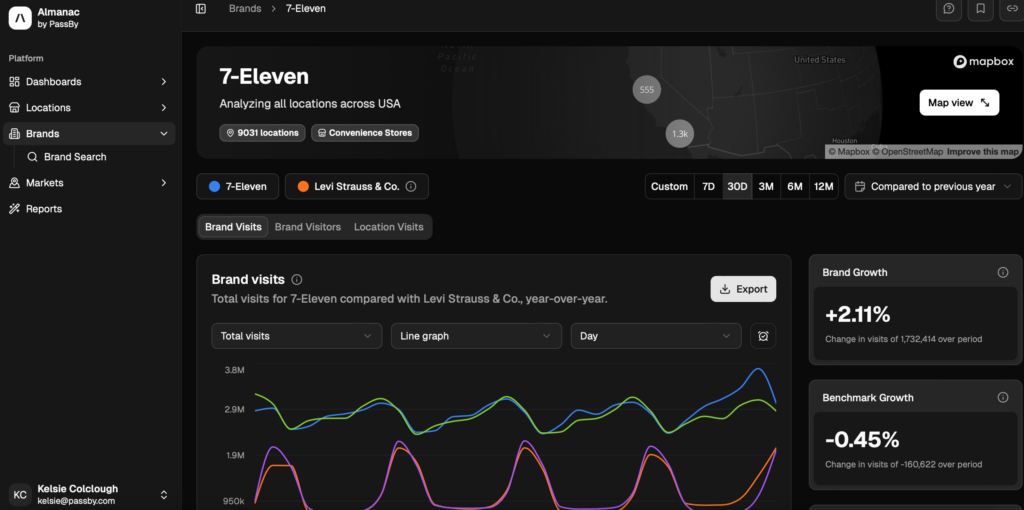Click the kelsie@passby.com email text
The height and width of the screenshot is (510, 1024).
(76, 500)
